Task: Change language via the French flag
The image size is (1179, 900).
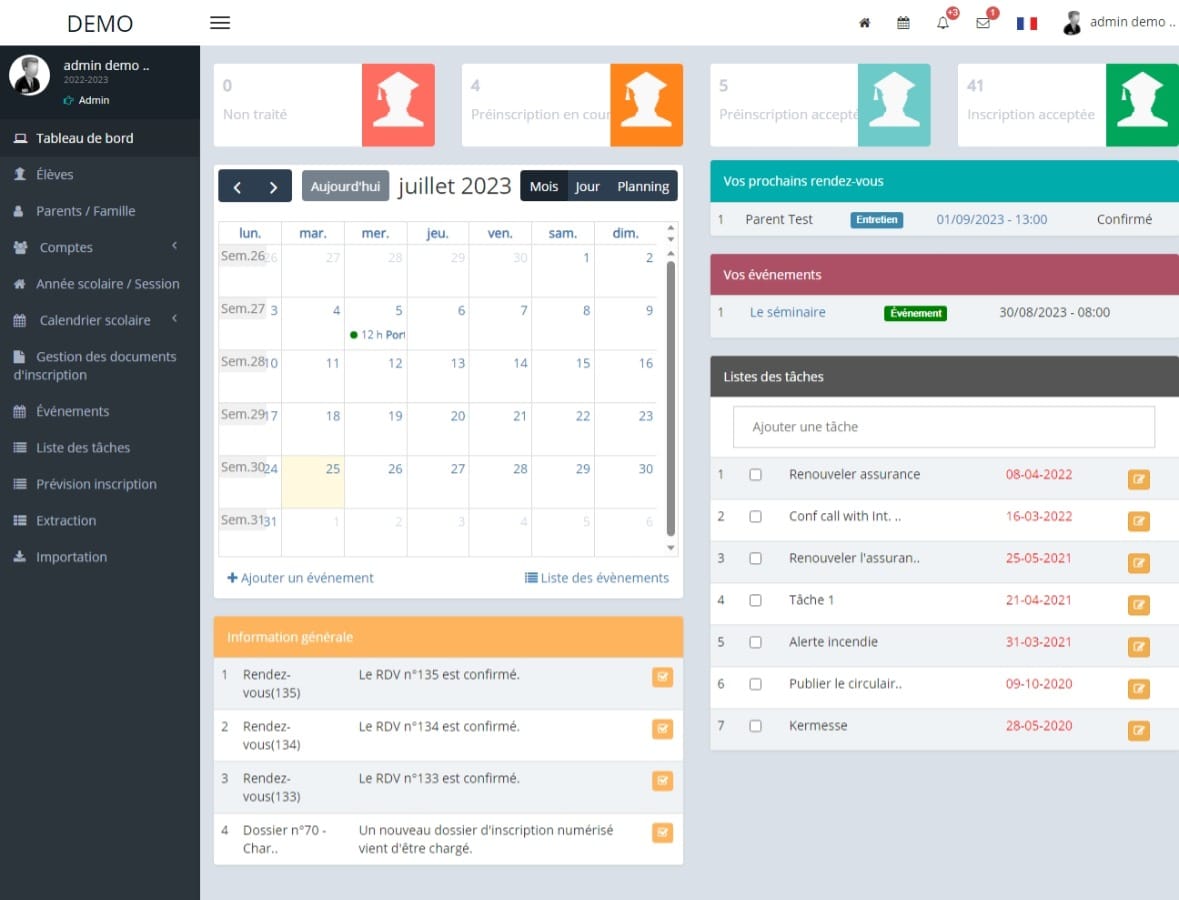Action: coord(1027,21)
